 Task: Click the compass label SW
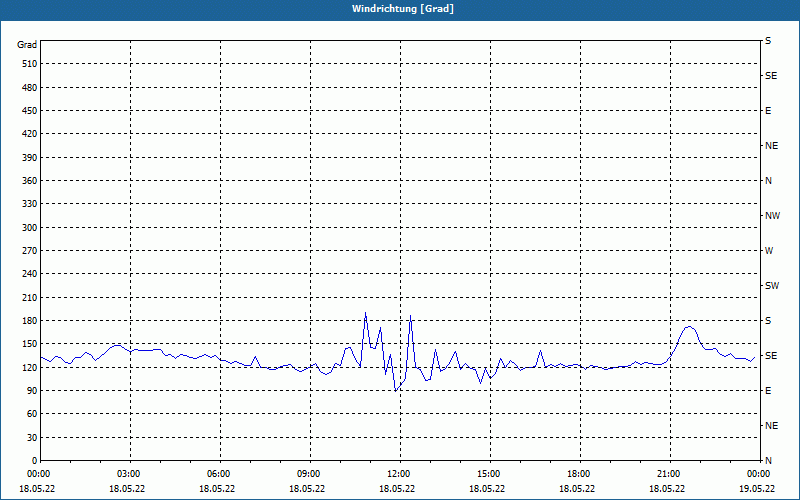pyautogui.click(x=772, y=286)
